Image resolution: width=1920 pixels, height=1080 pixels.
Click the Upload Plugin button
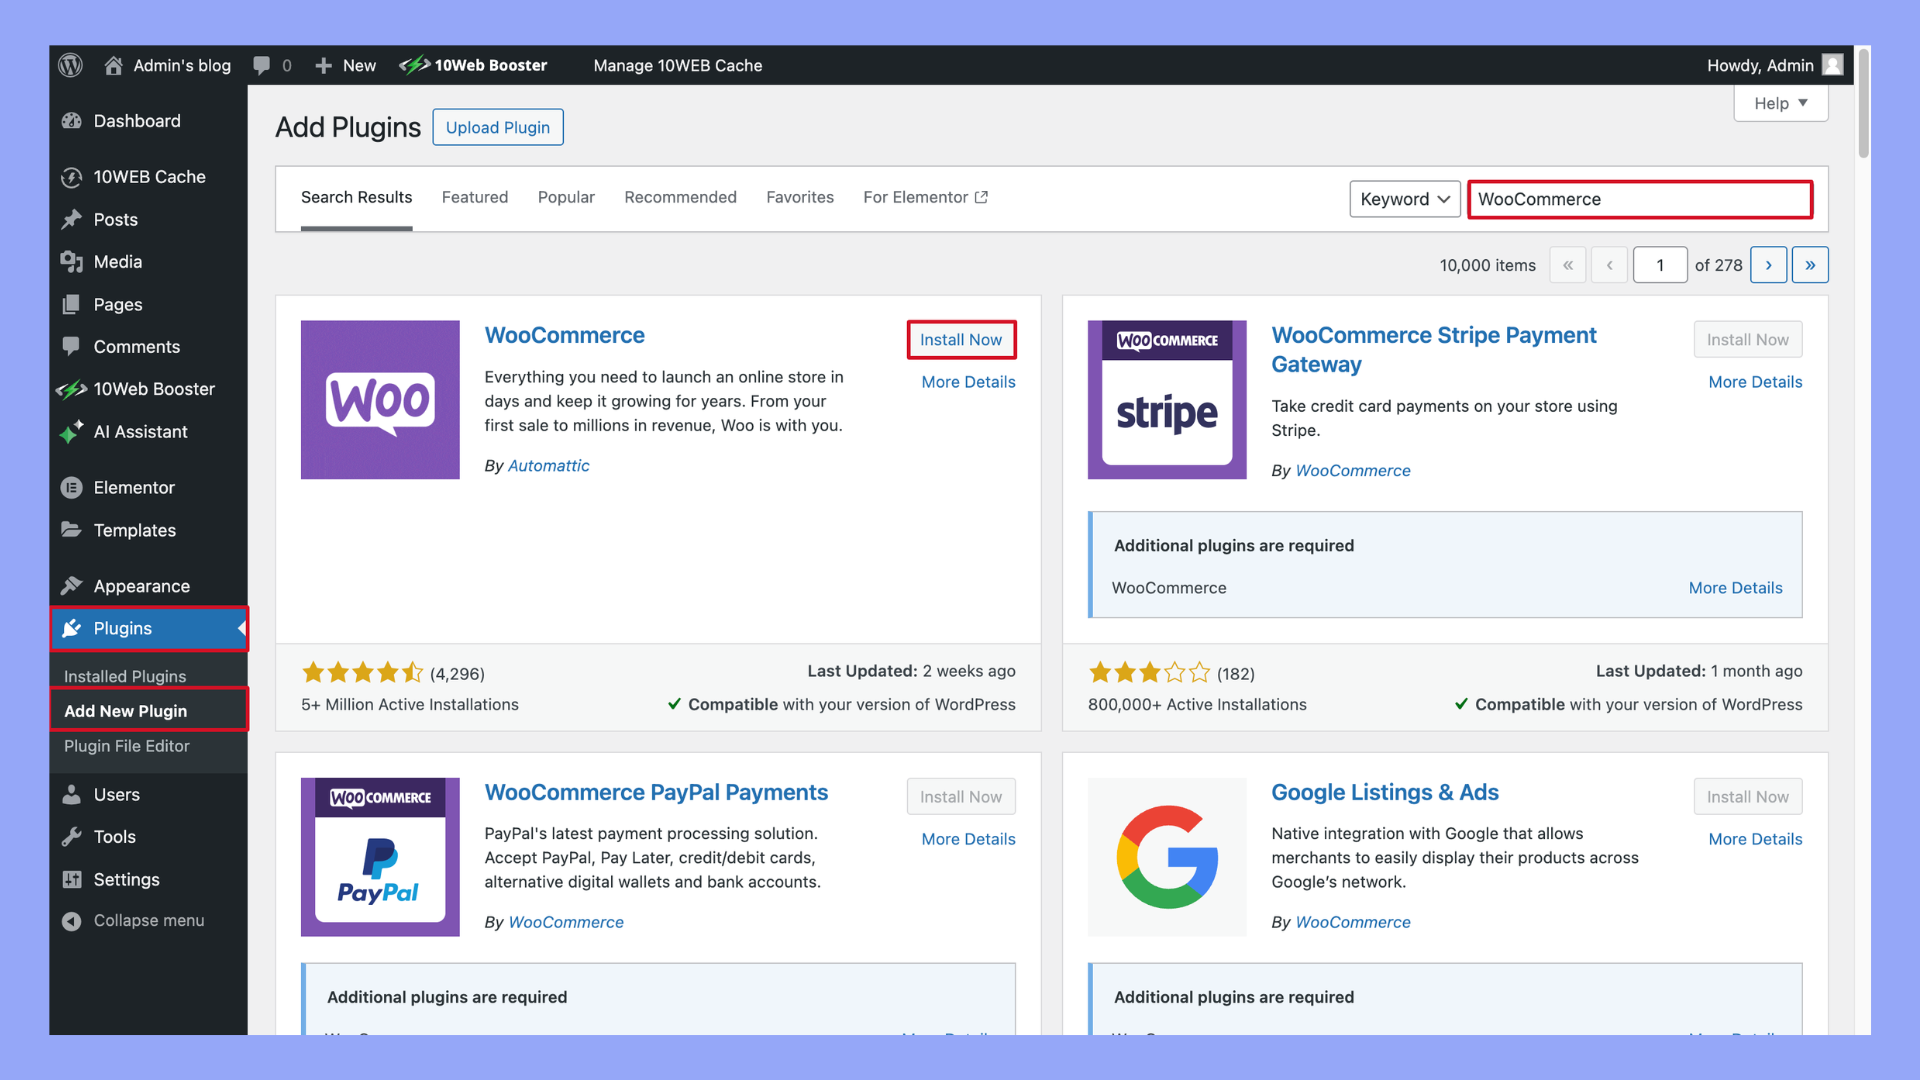pos(497,127)
